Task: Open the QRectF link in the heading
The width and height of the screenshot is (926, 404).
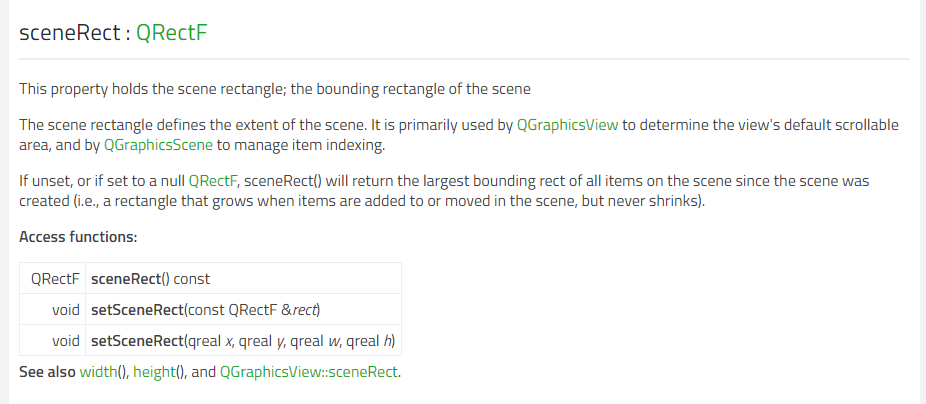Action: tap(172, 32)
